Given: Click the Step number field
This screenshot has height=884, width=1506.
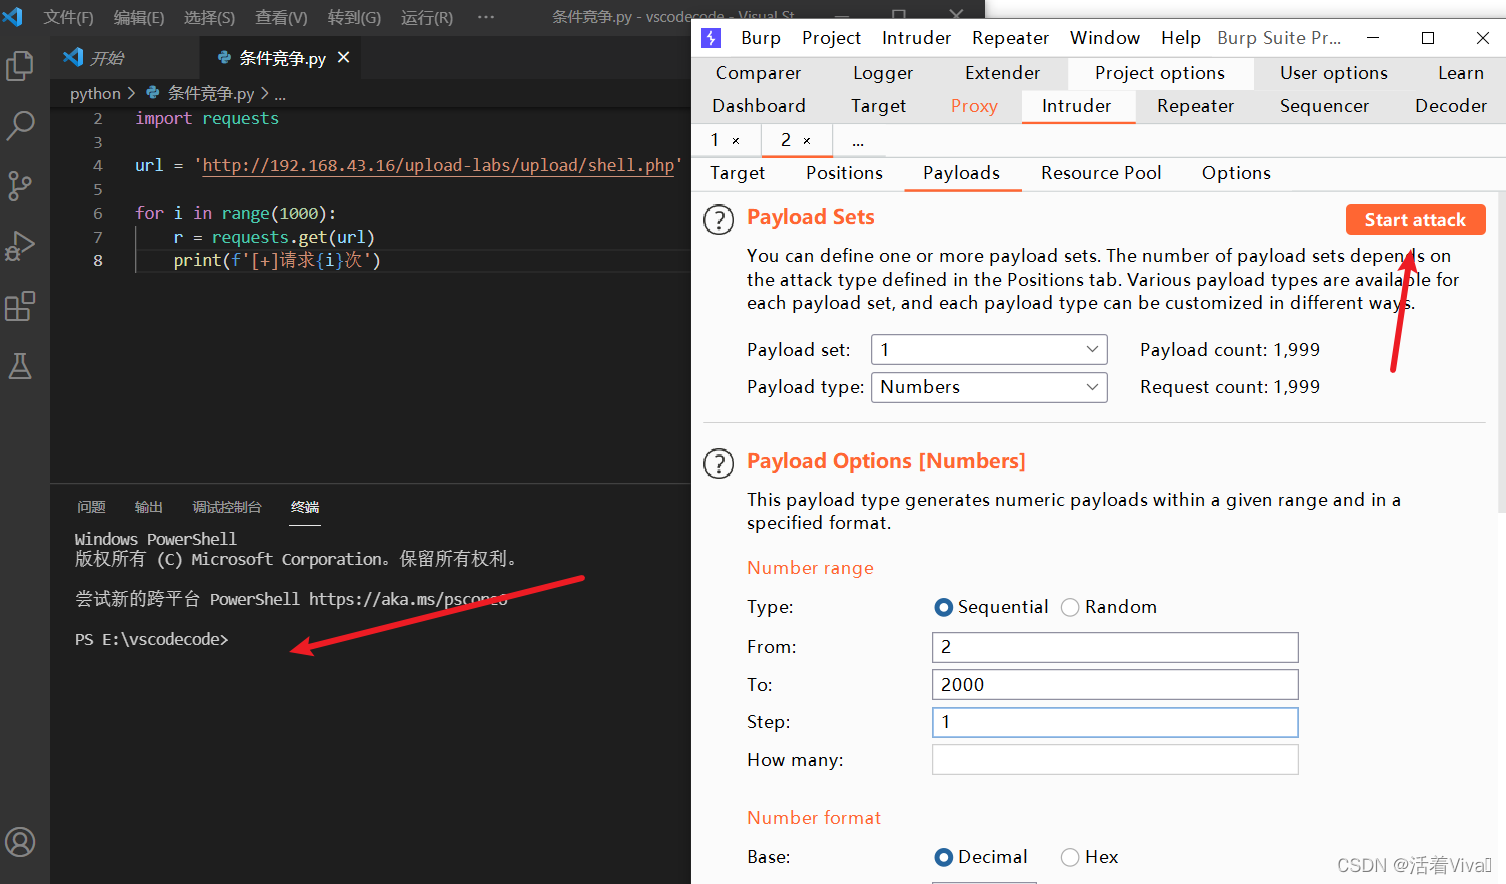Looking at the screenshot, I should click(1115, 722).
